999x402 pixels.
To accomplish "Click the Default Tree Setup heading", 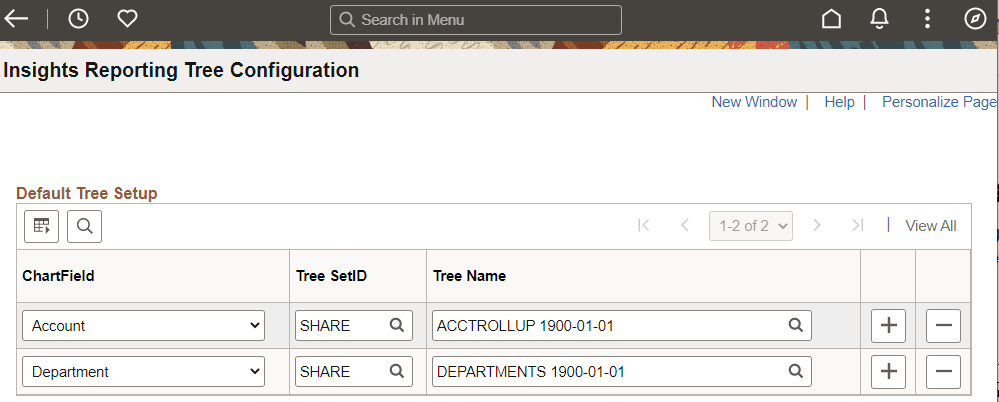I will [87, 193].
